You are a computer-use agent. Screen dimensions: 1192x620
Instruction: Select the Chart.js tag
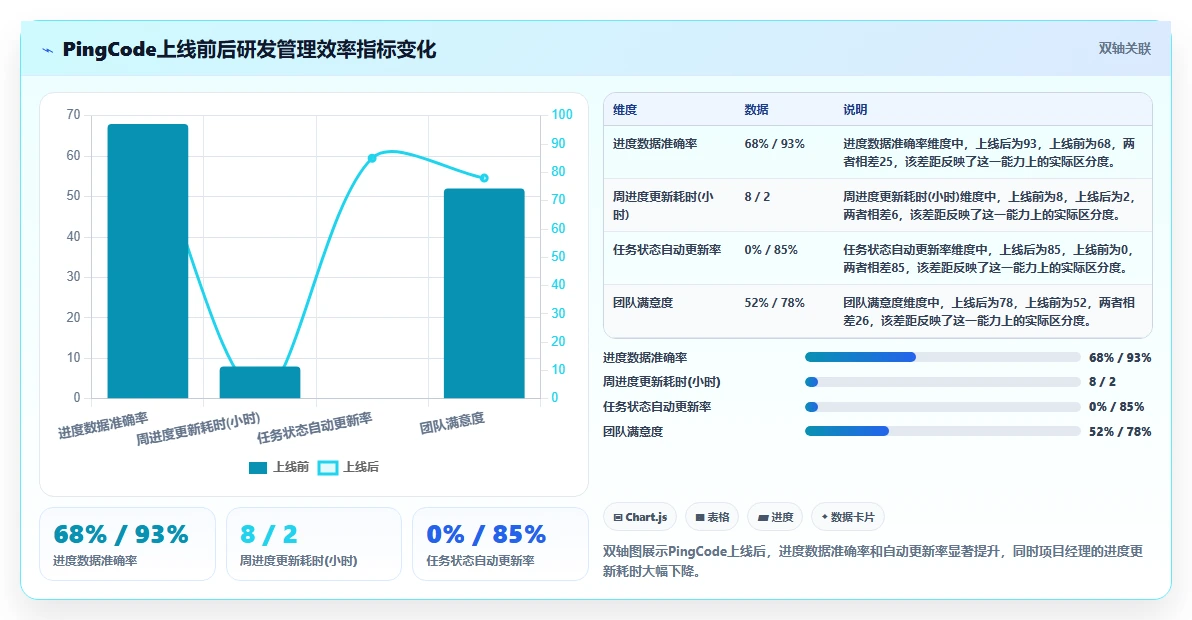point(640,517)
